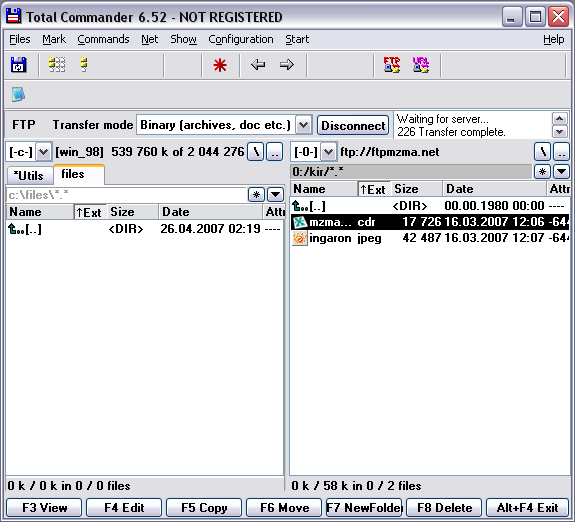Click the blue notepad icon in button bar
The image size is (575, 522).
point(18,95)
